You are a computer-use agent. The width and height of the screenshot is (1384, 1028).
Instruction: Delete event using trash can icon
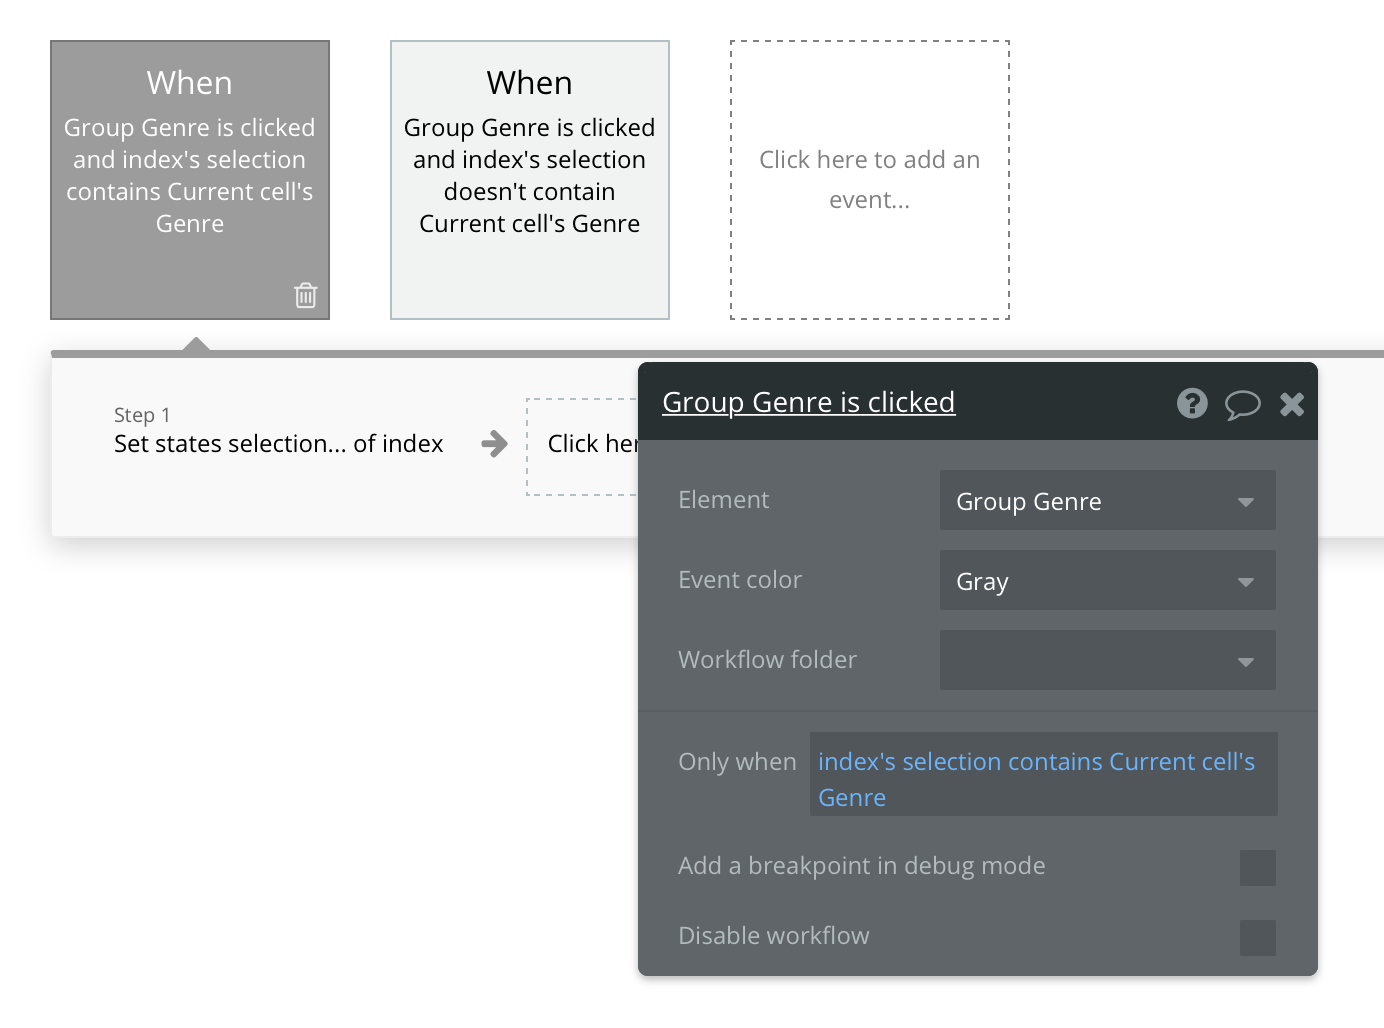pos(305,295)
